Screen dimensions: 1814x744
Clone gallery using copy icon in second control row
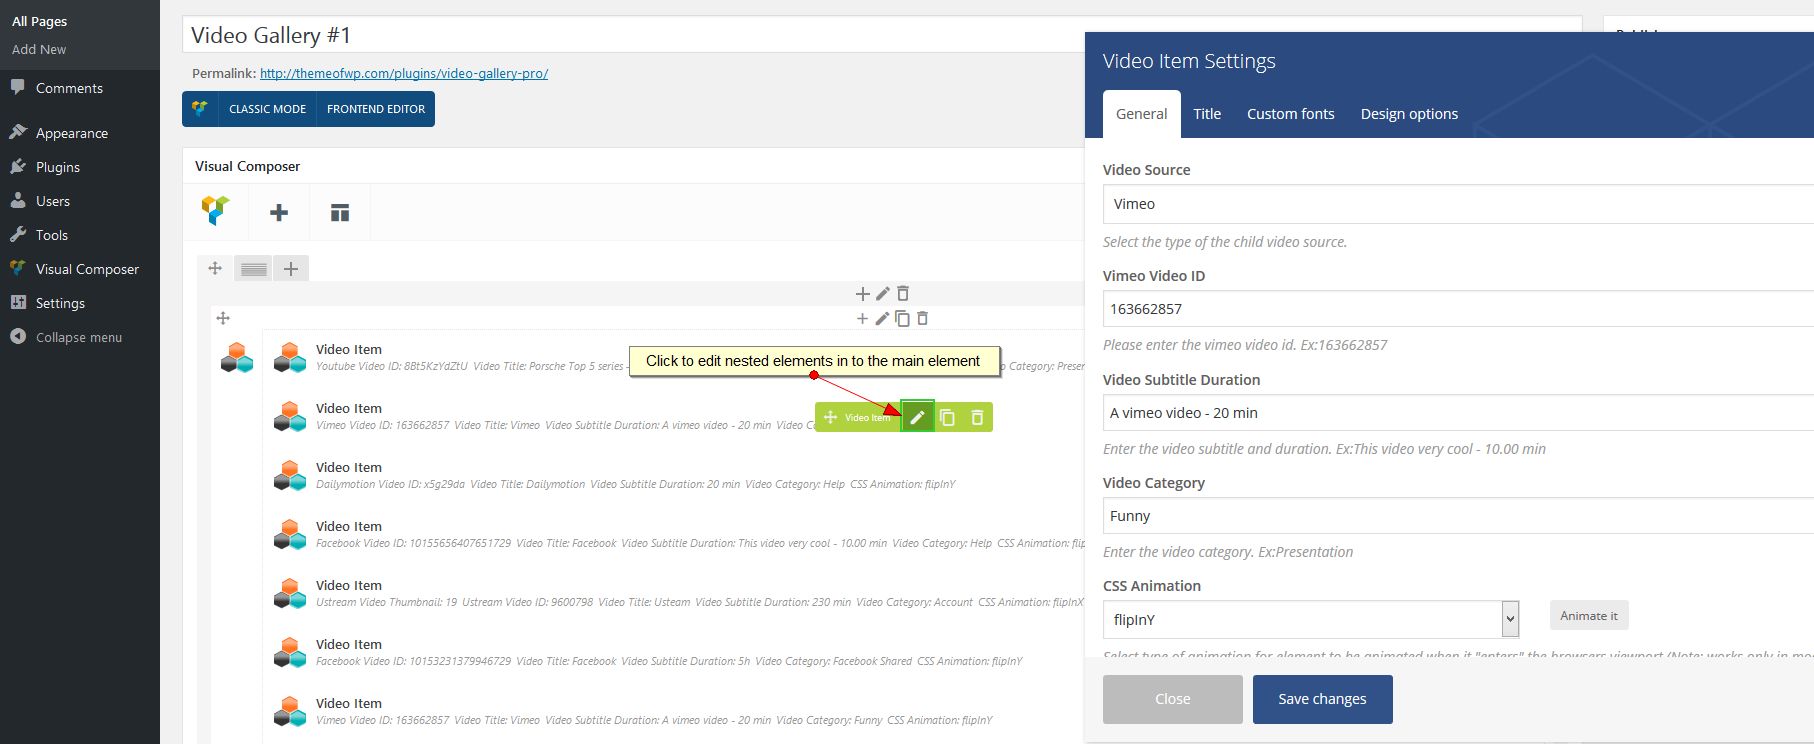click(902, 319)
